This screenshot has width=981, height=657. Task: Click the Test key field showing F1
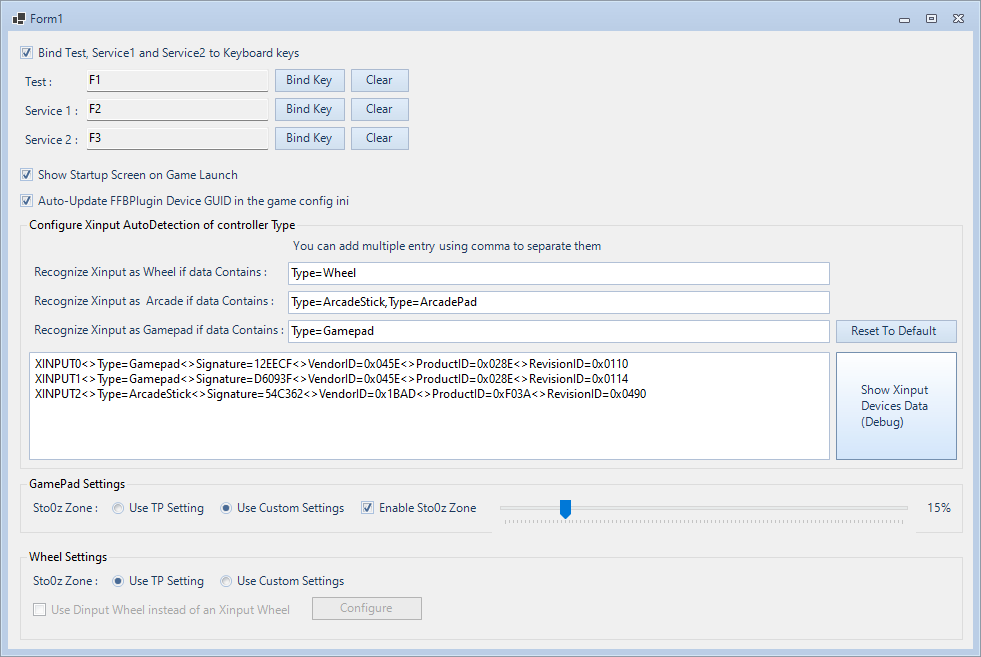(x=177, y=80)
